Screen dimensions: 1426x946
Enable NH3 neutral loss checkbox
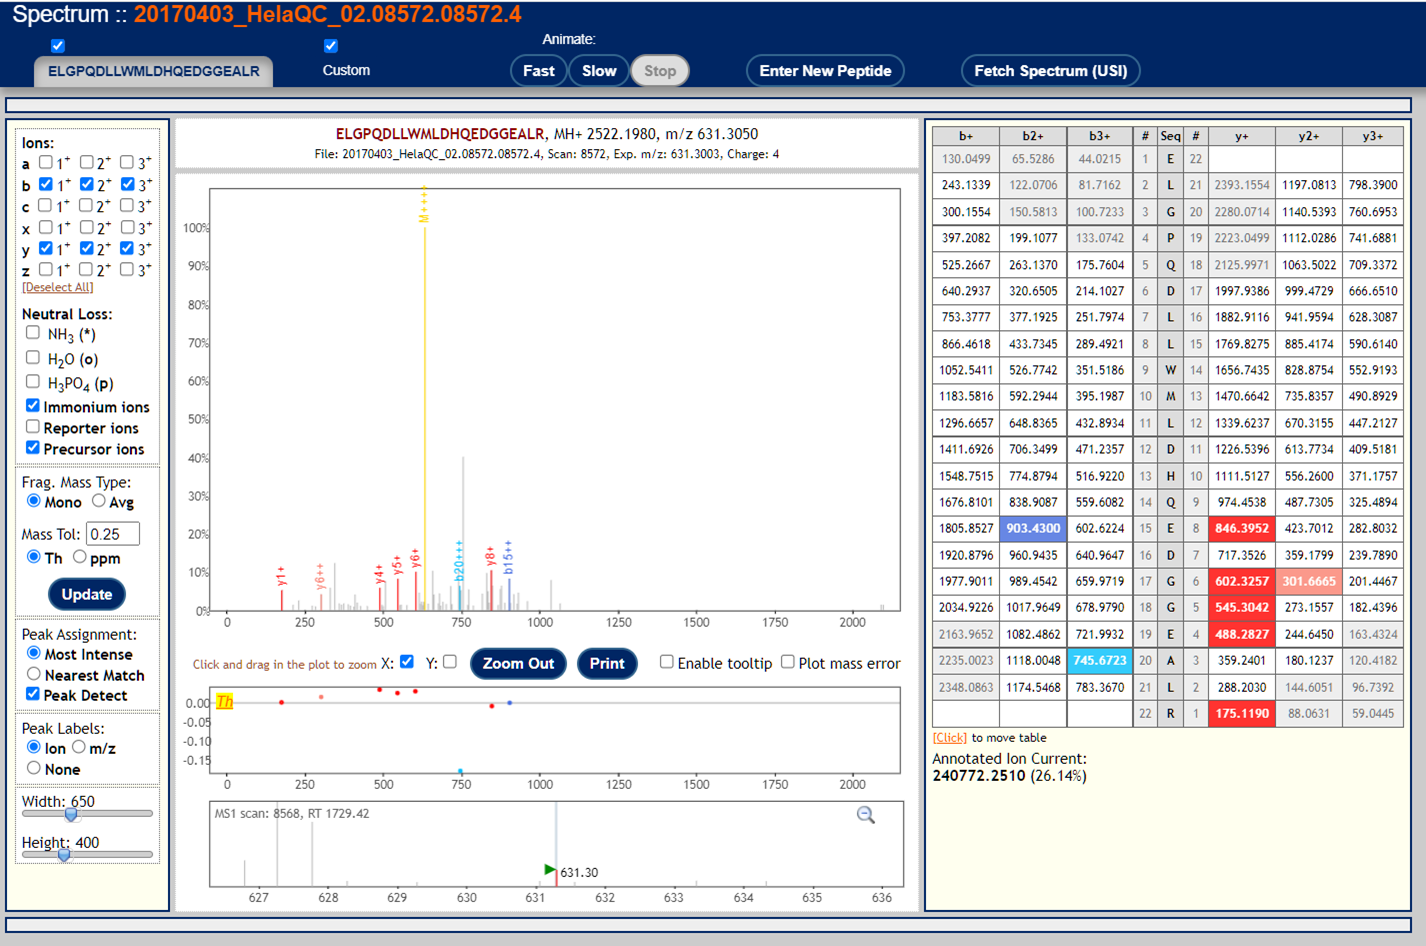click(x=33, y=333)
